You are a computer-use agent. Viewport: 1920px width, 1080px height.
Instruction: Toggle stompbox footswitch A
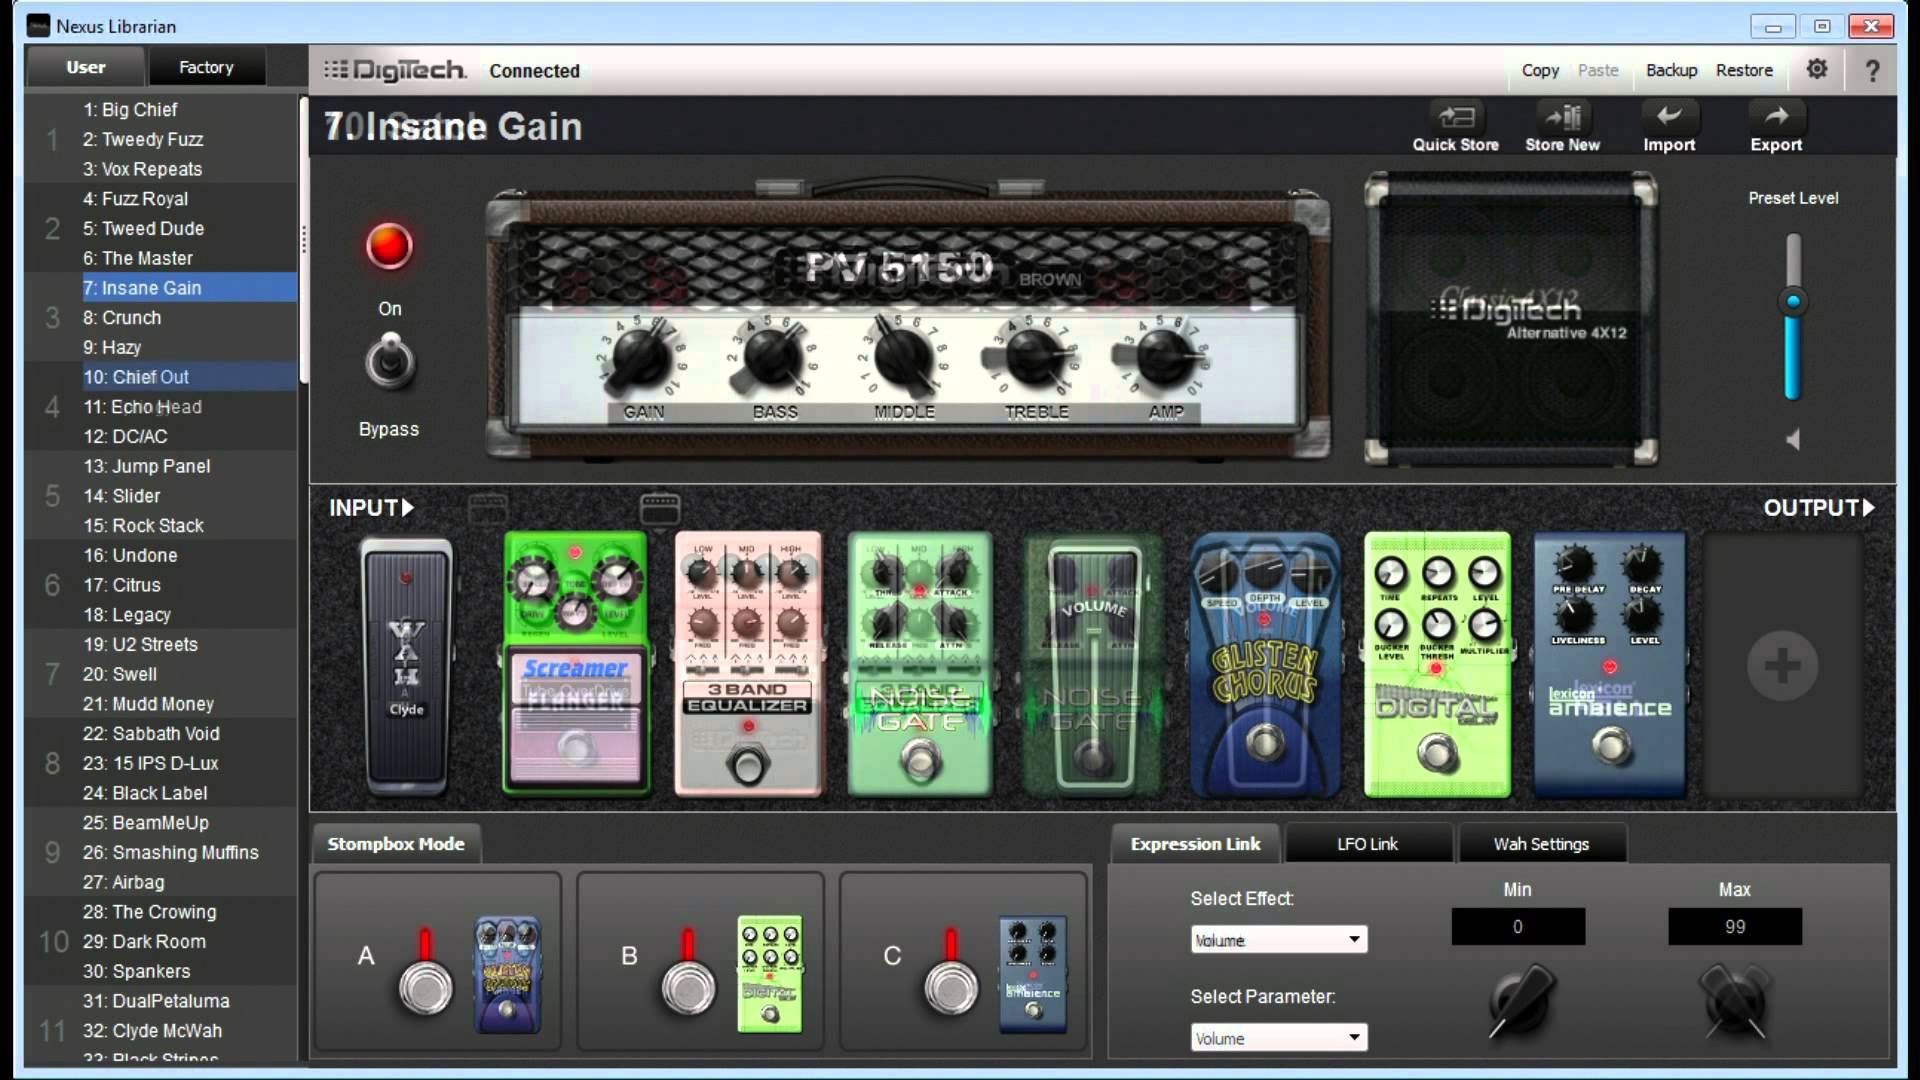tap(426, 987)
